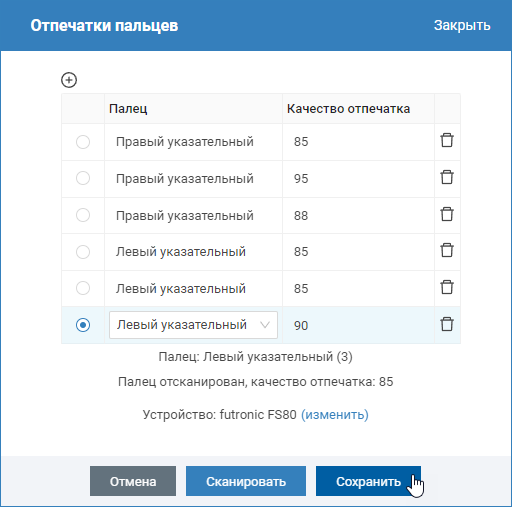The image size is (512, 507).
Task: Click the Сохранить button
Action: (368, 481)
